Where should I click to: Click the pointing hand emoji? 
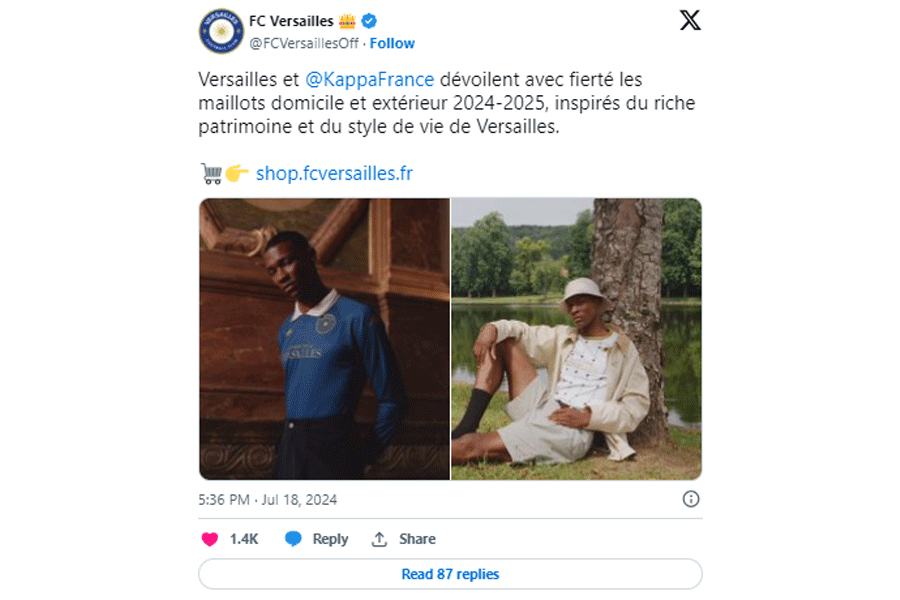pos(236,173)
